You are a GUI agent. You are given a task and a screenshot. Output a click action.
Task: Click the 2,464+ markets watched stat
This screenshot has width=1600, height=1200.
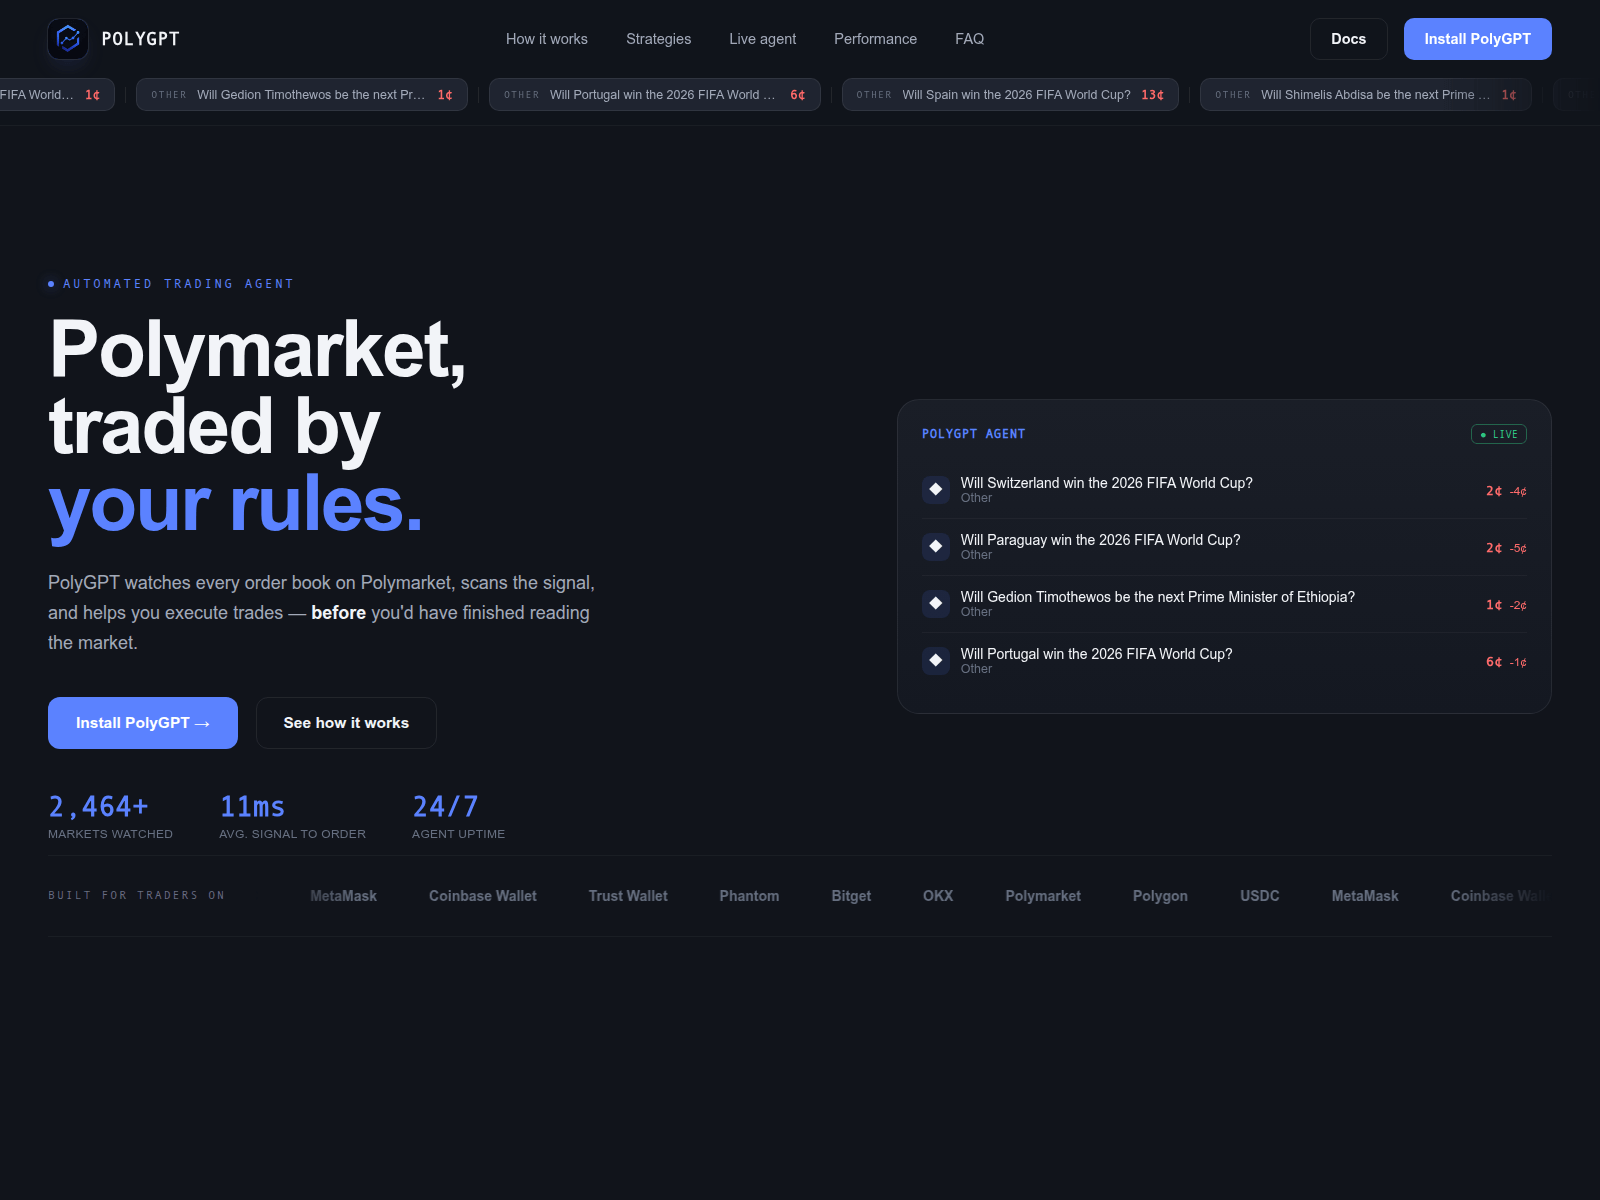tap(110, 816)
